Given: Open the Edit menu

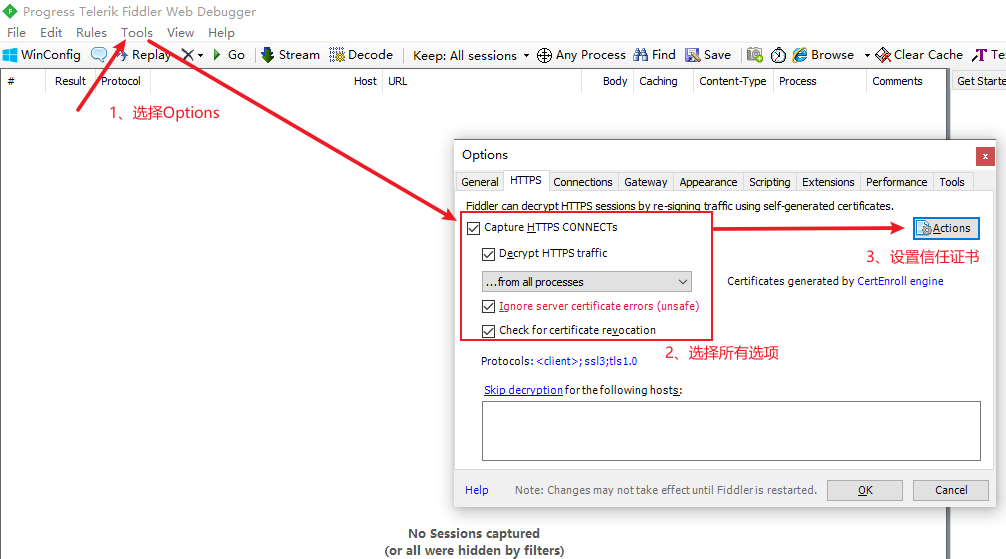Looking at the screenshot, I should pyautogui.click(x=51, y=33).
